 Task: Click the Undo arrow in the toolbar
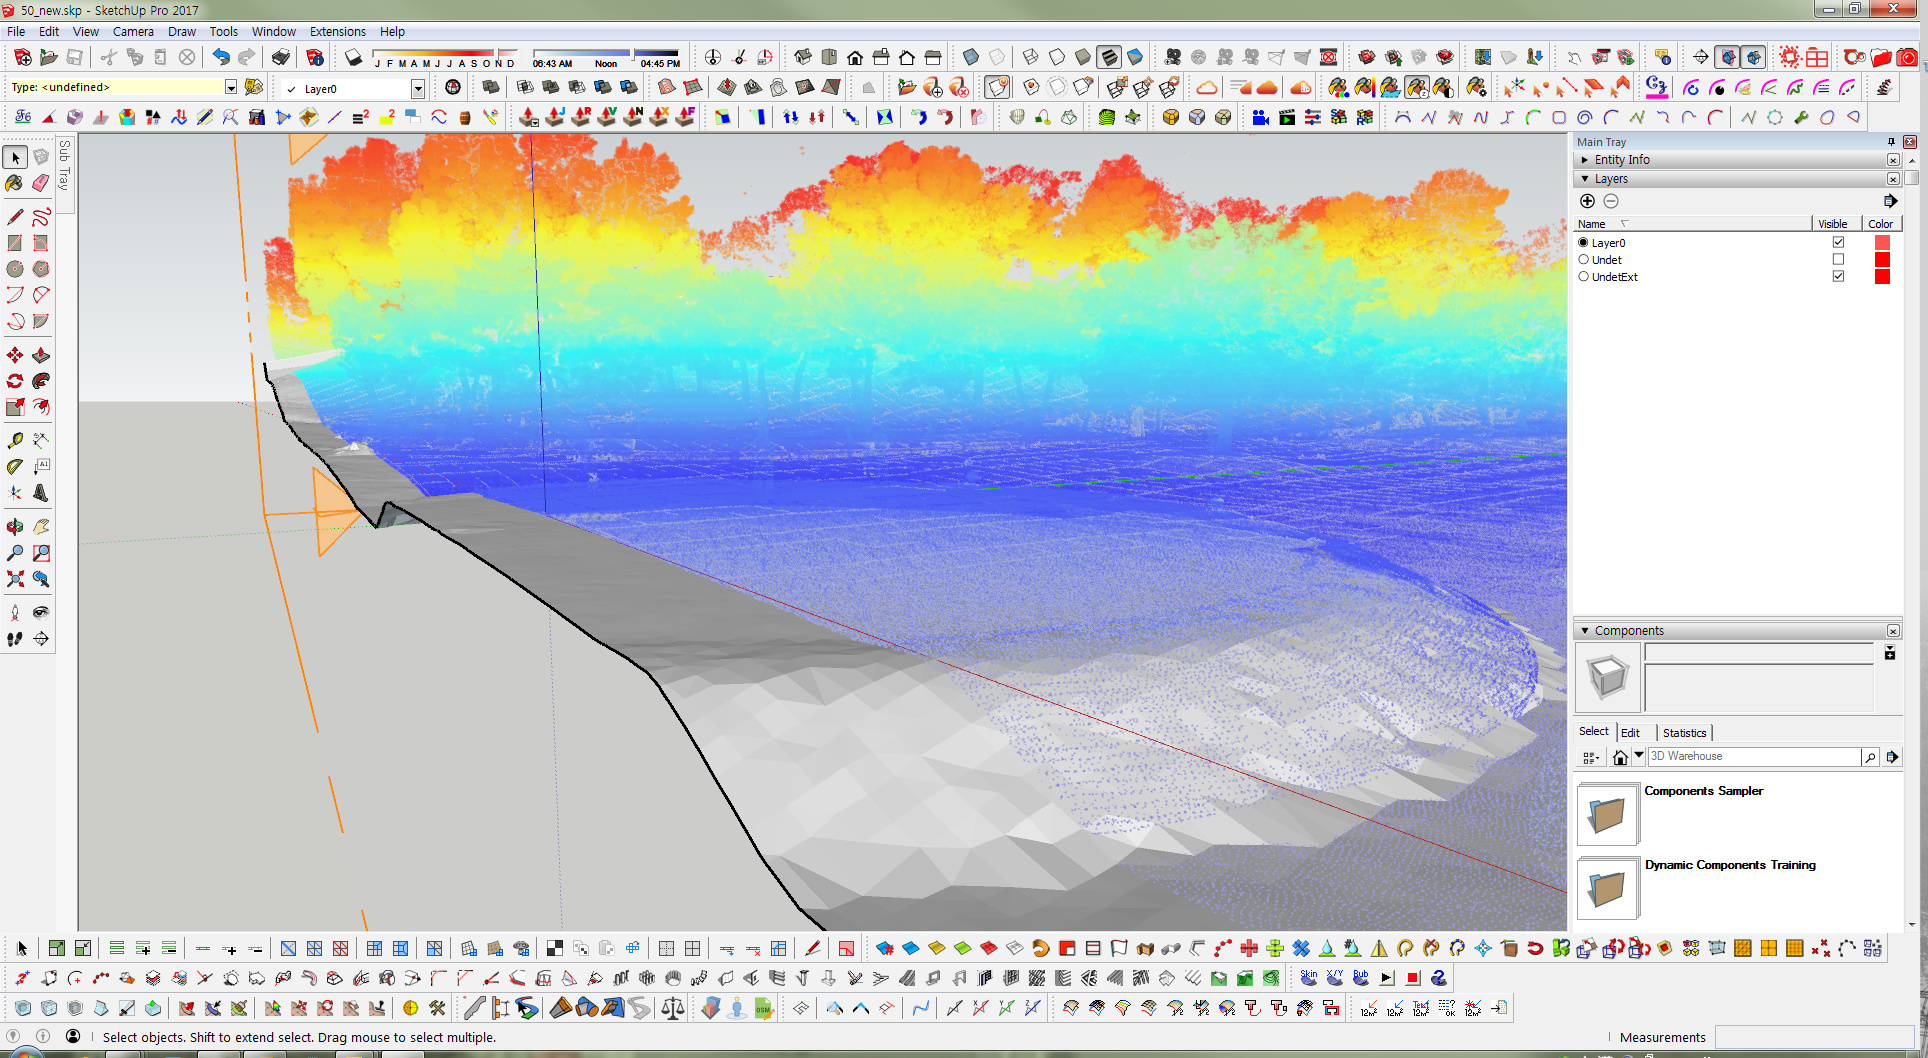click(221, 57)
